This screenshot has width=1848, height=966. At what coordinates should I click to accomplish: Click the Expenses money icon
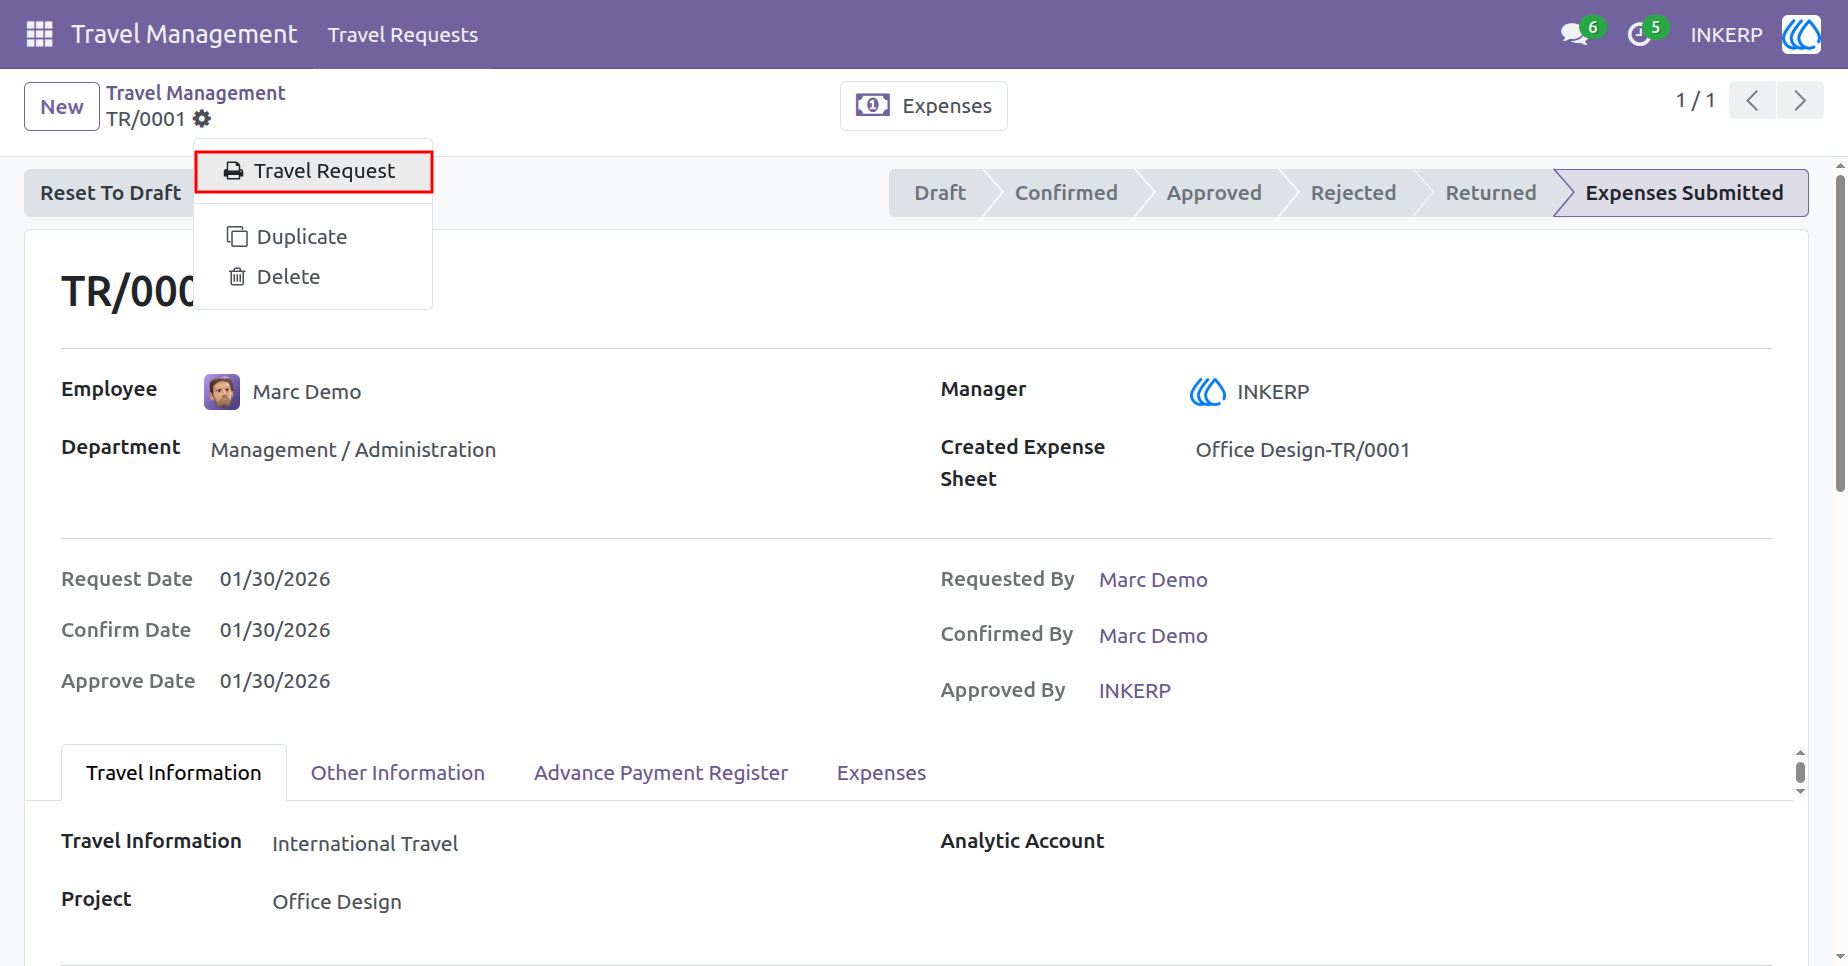[x=872, y=105]
